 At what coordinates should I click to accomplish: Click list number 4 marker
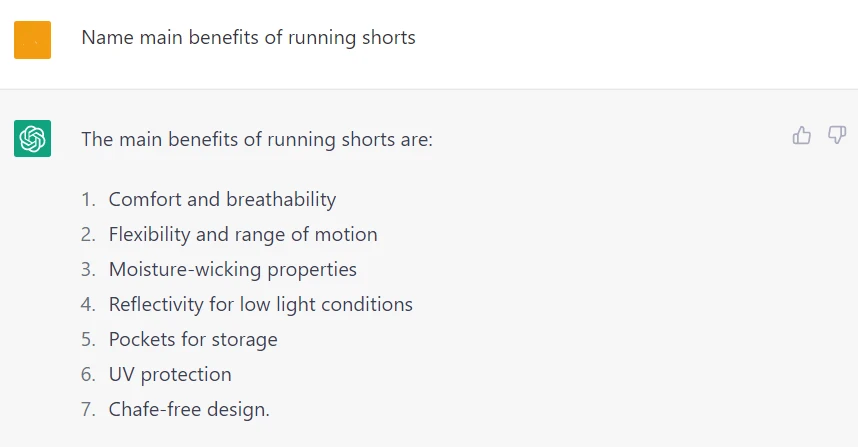pos(88,304)
